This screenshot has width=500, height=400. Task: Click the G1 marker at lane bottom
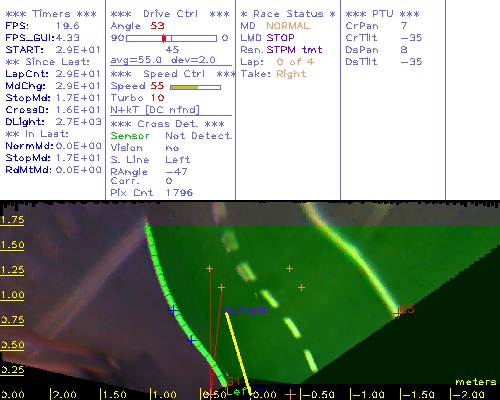(234, 381)
